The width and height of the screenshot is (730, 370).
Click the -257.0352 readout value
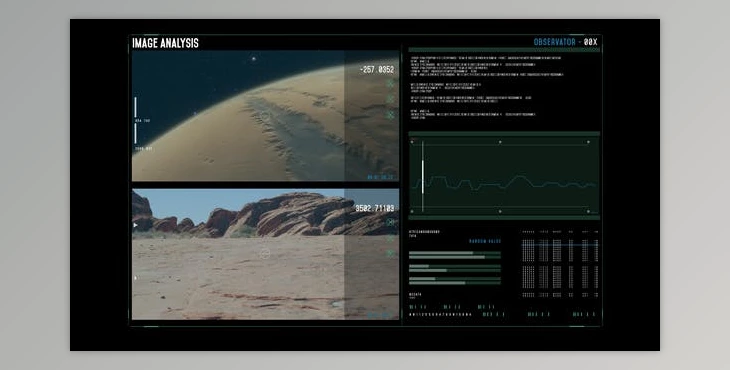coord(377,70)
